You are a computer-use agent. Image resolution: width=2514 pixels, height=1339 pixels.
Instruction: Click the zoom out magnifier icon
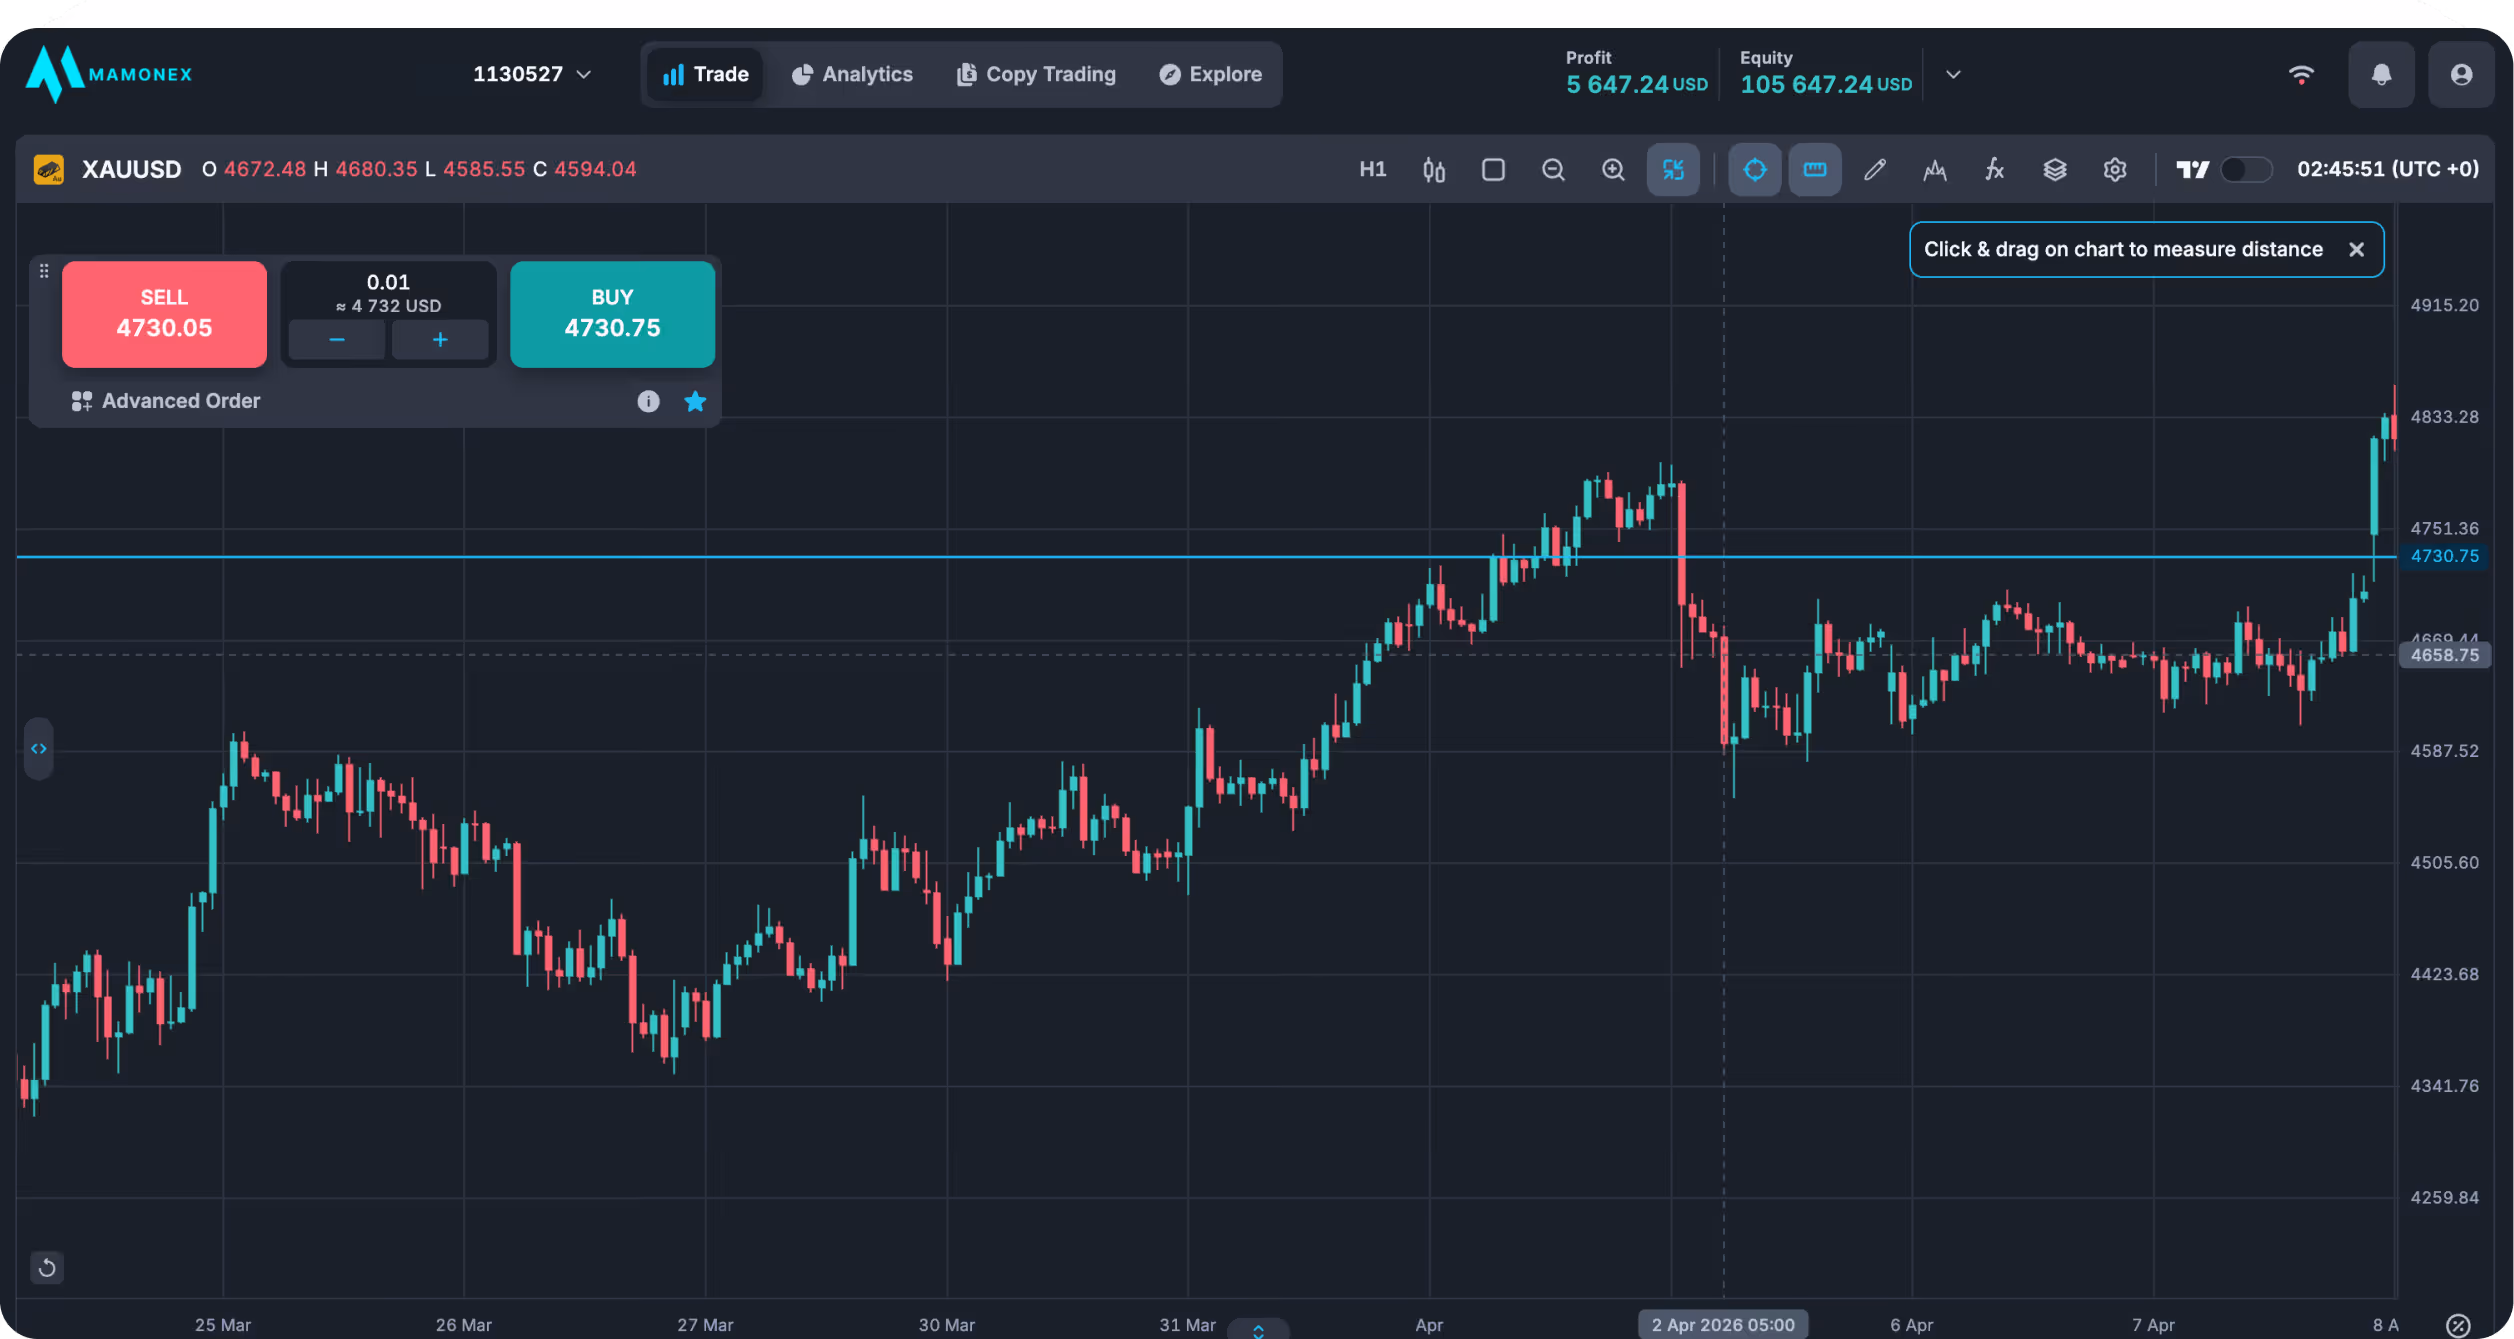[x=1553, y=170]
